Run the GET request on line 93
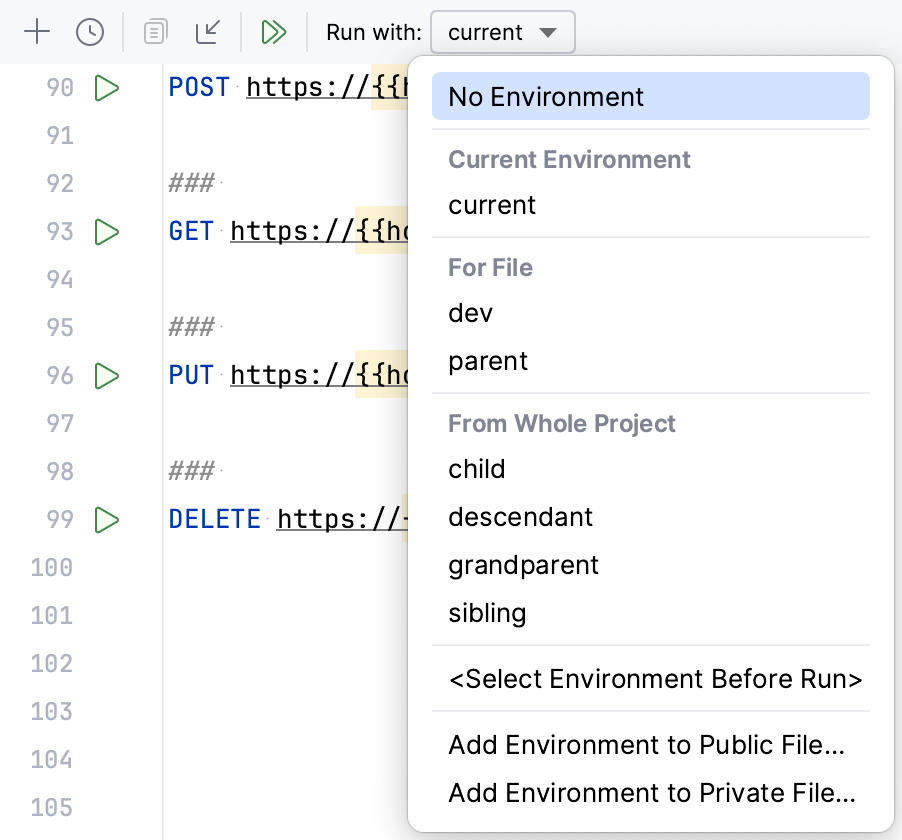 click(107, 231)
